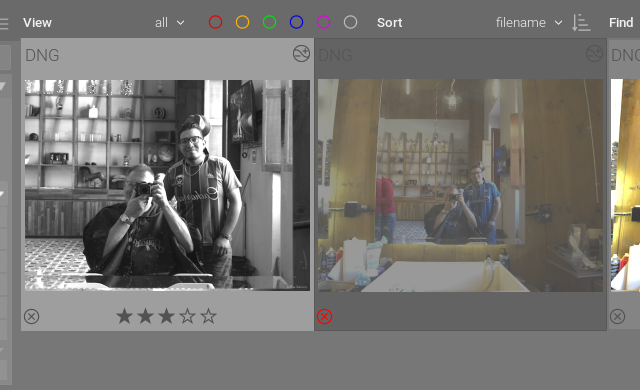Reject the third image
The height and width of the screenshot is (390, 640).
tap(618, 317)
